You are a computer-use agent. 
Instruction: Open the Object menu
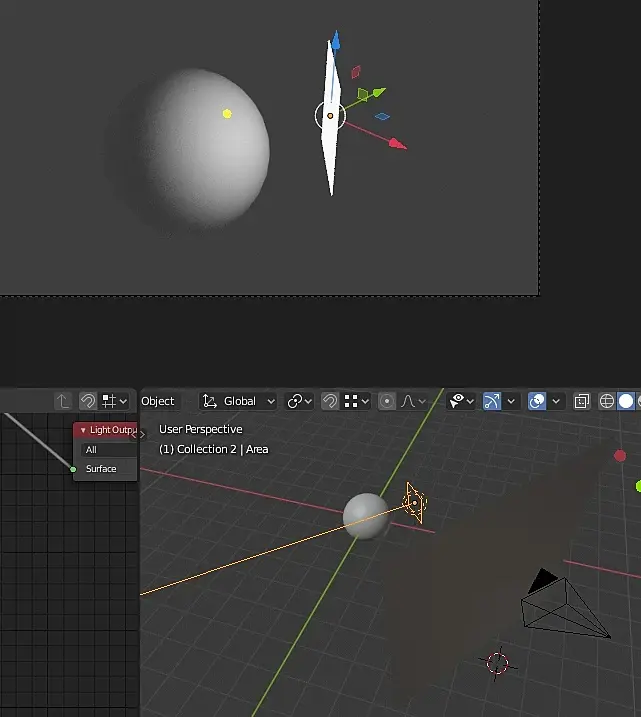point(158,401)
